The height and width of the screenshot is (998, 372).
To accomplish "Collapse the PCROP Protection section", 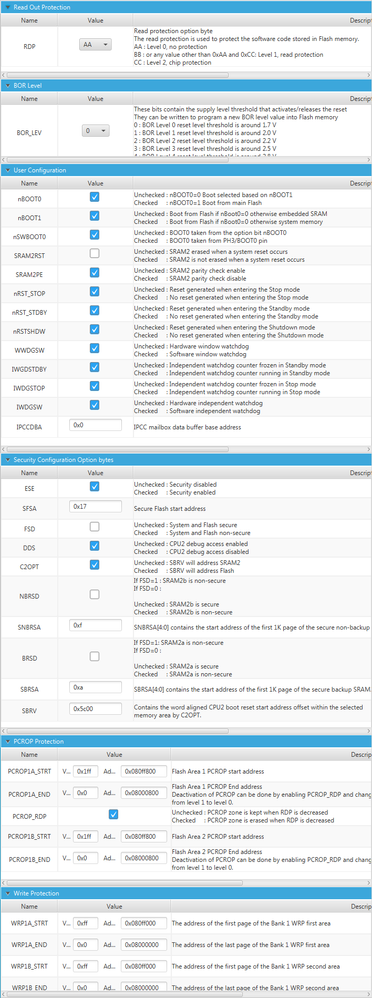I will click(x=7, y=741).
